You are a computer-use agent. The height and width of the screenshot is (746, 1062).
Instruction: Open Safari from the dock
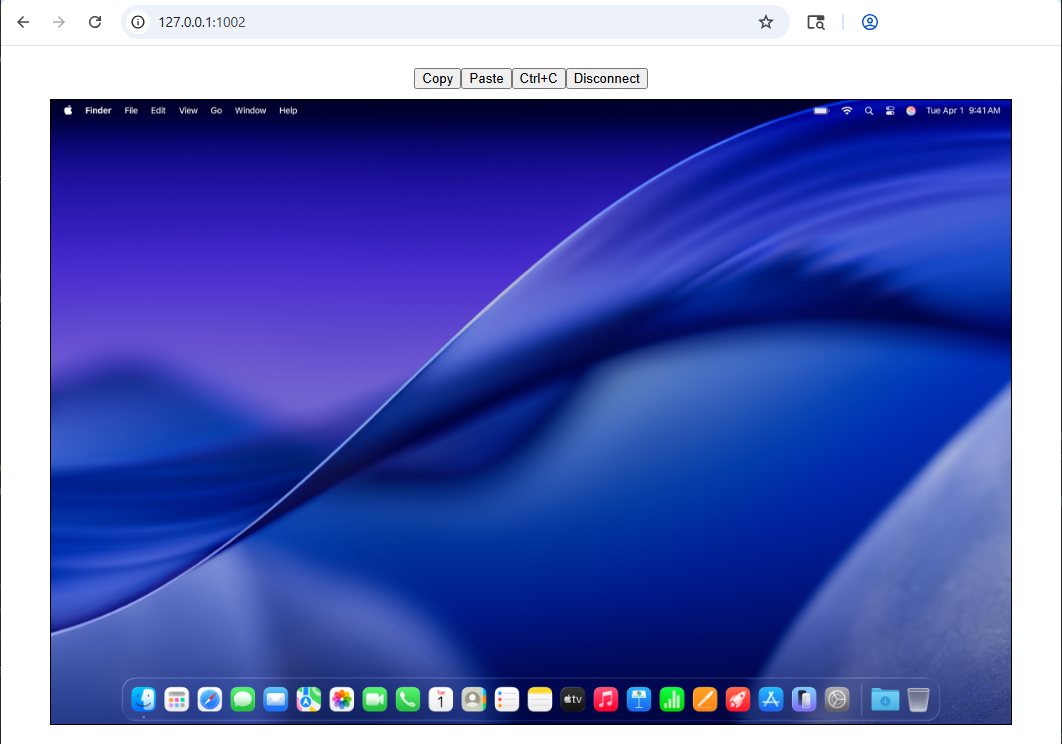pyautogui.click(x=209, y=699)
